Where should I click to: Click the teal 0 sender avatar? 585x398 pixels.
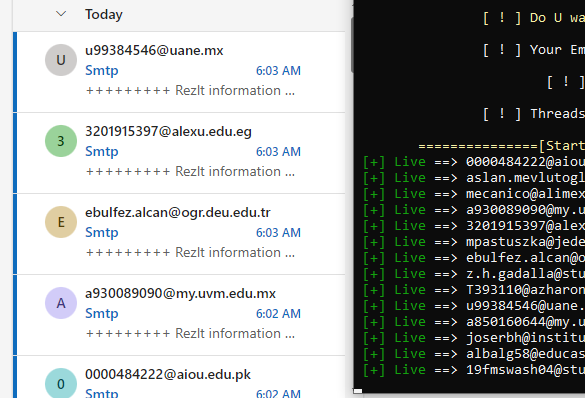pyautogui.click(x=61, y=383)
